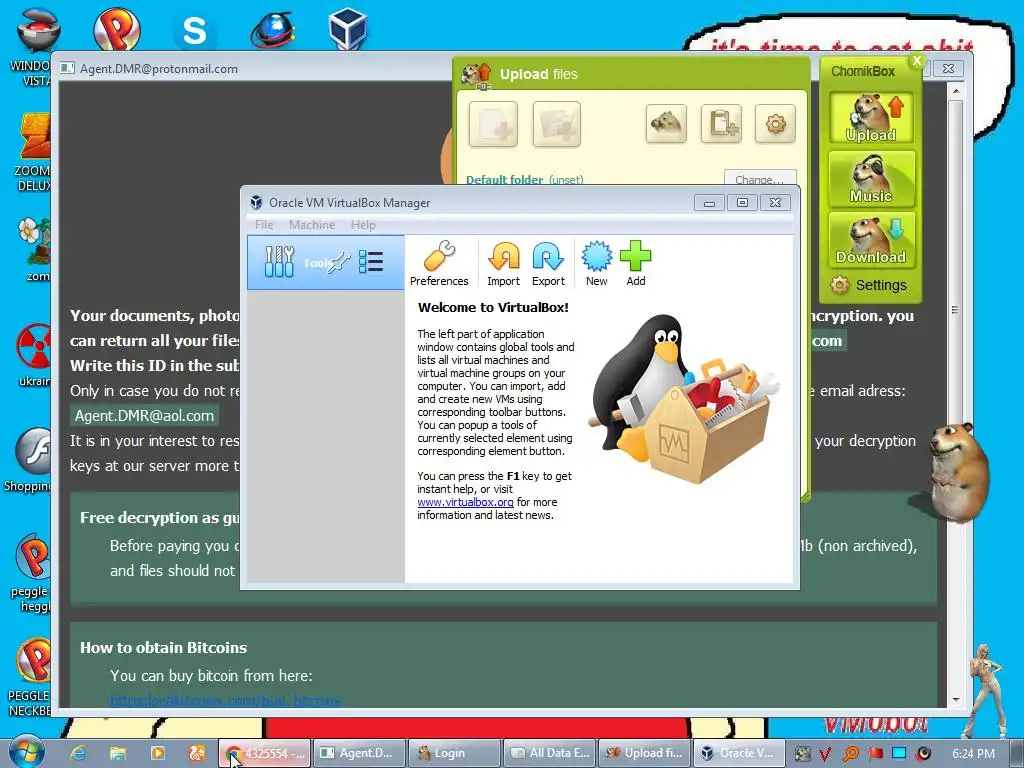1024x768 pixels.
Task: Click the hamster icon in Upload files toolbar
Action: pyautogui.click(x=666, y=123)
